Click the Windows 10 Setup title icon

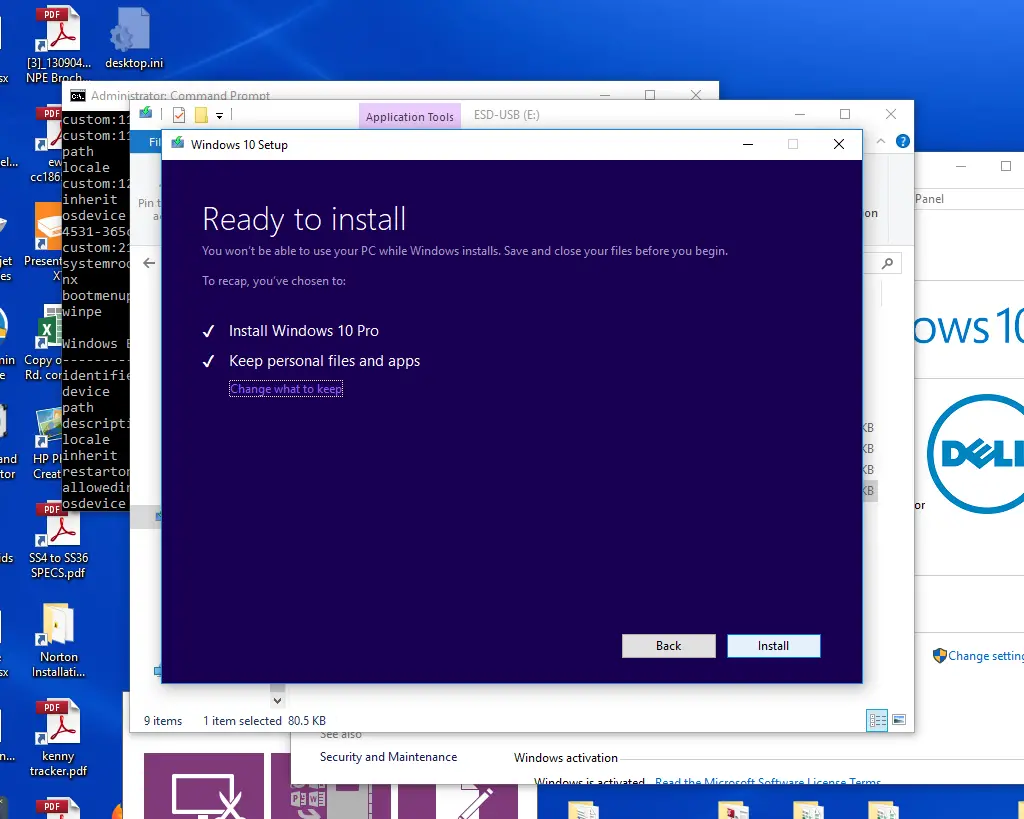[x=178, y=144]
